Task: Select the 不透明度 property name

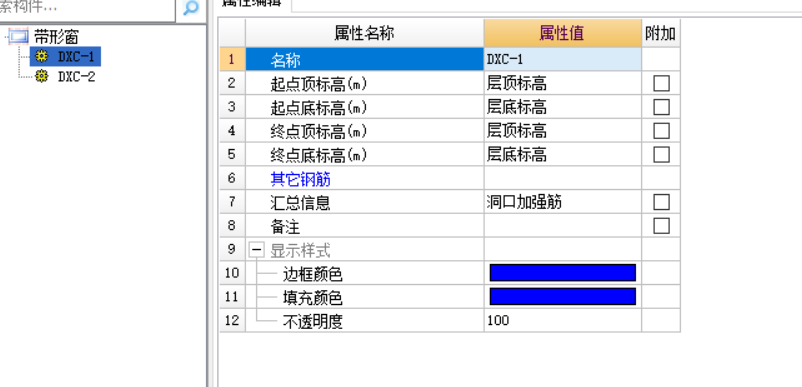Action: pos(313,322)
